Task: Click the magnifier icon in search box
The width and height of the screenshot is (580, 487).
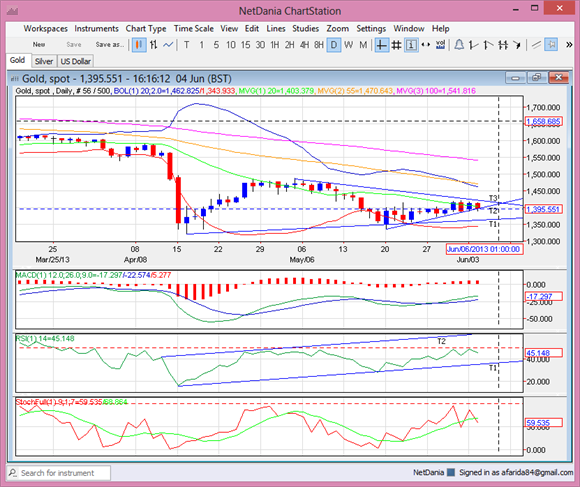Action: pos(13,473)
